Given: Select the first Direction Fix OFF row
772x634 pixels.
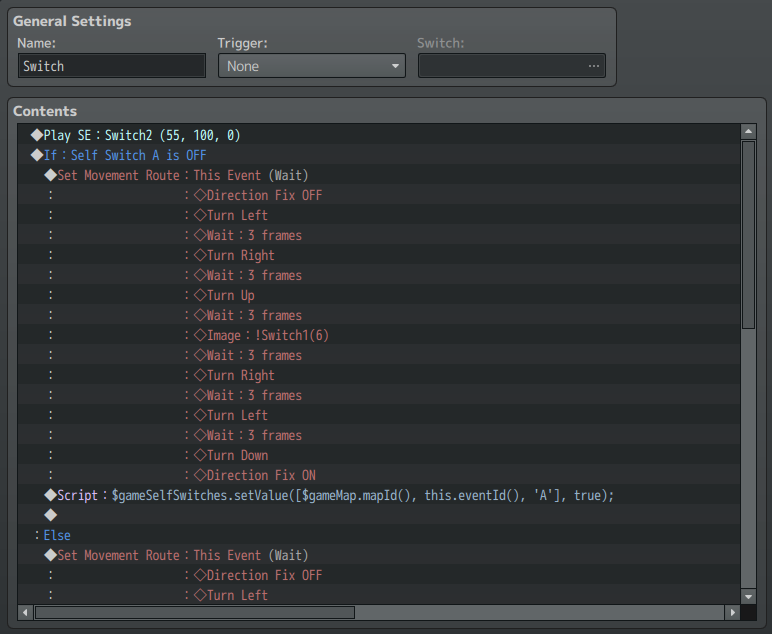Looking at the screenshot, I should [379, 195].
